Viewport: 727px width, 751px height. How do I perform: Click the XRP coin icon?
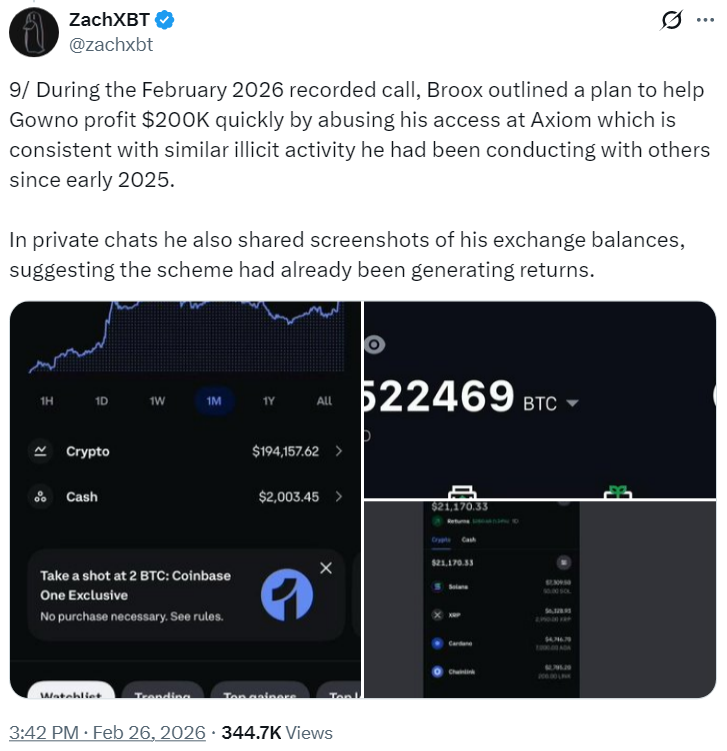click(x=437, y=615)
